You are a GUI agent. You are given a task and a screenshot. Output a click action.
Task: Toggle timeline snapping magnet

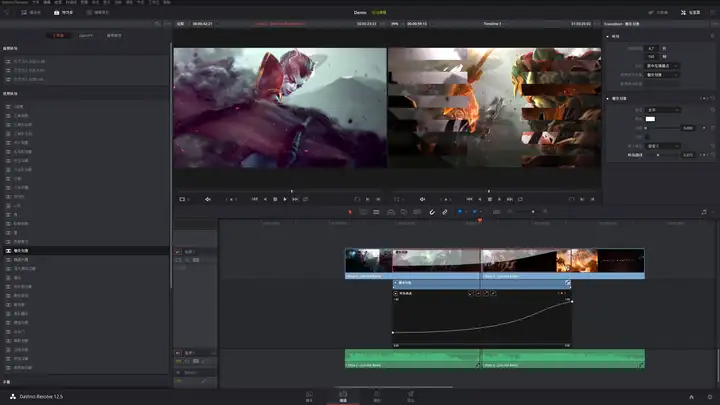pyautogui.click(x=432, y=212)
